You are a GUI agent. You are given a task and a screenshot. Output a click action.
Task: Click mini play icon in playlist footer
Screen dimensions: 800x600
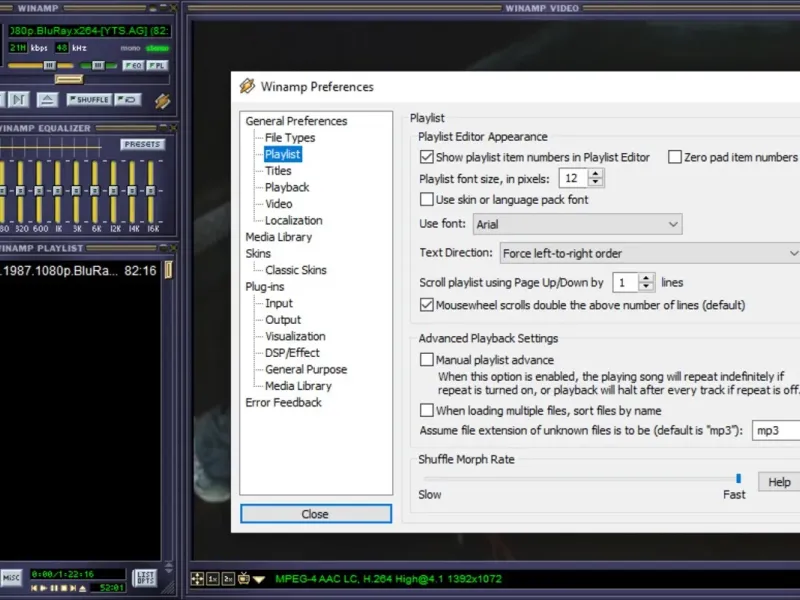tap(44, 588)
